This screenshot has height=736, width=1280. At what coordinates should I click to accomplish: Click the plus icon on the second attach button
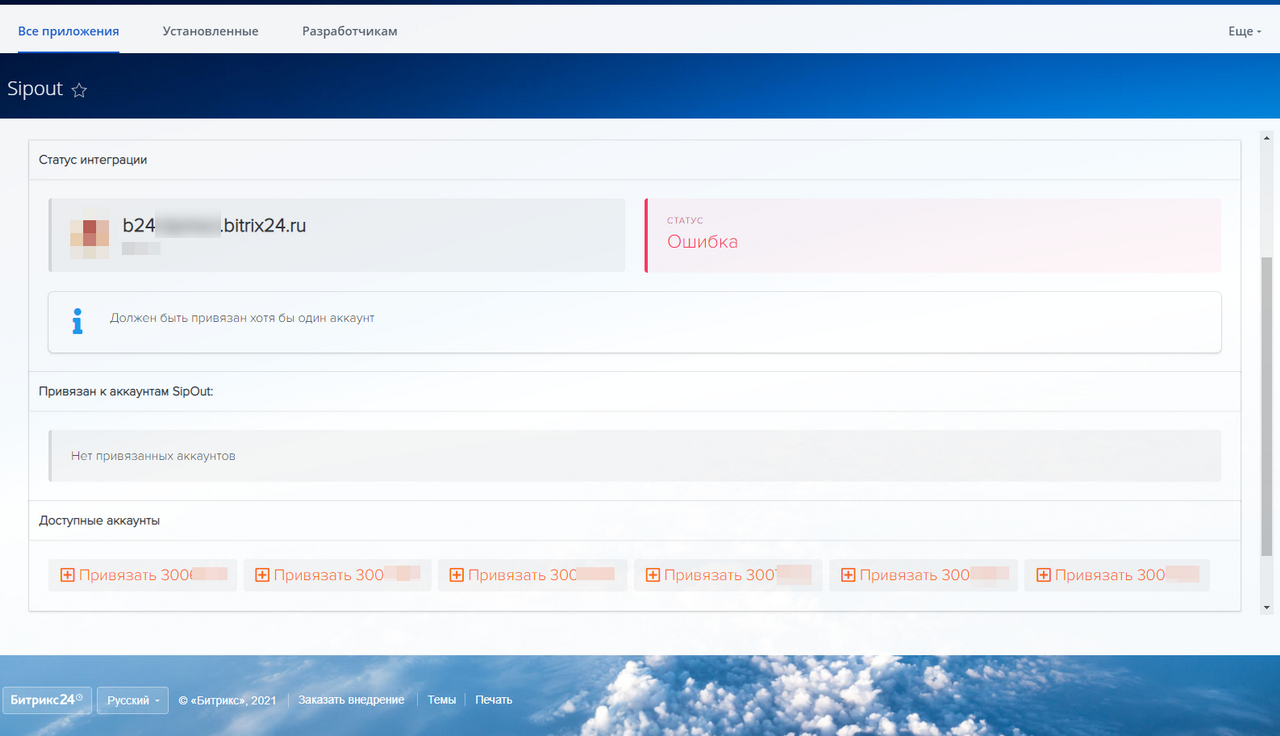pyautogui.click(x=261, y=575)
